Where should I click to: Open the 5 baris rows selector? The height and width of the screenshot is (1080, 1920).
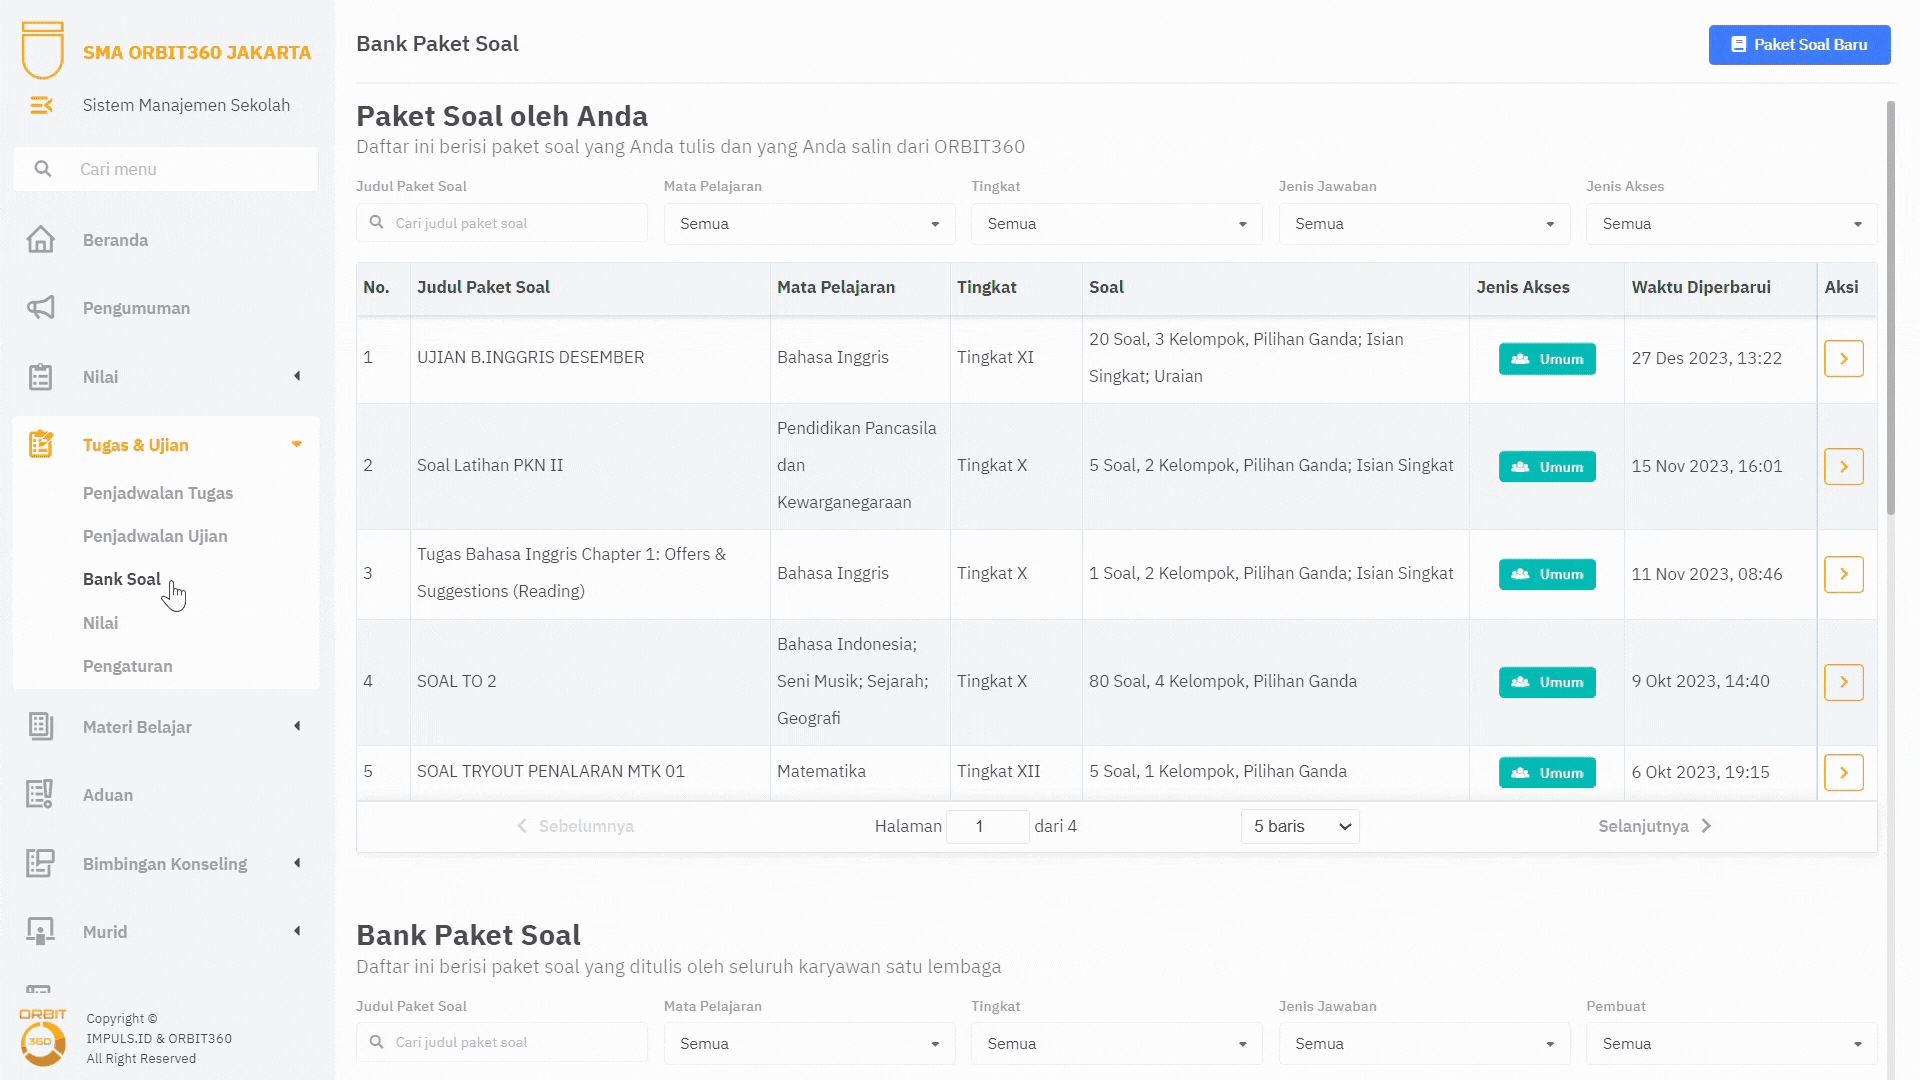[1300, 826]
